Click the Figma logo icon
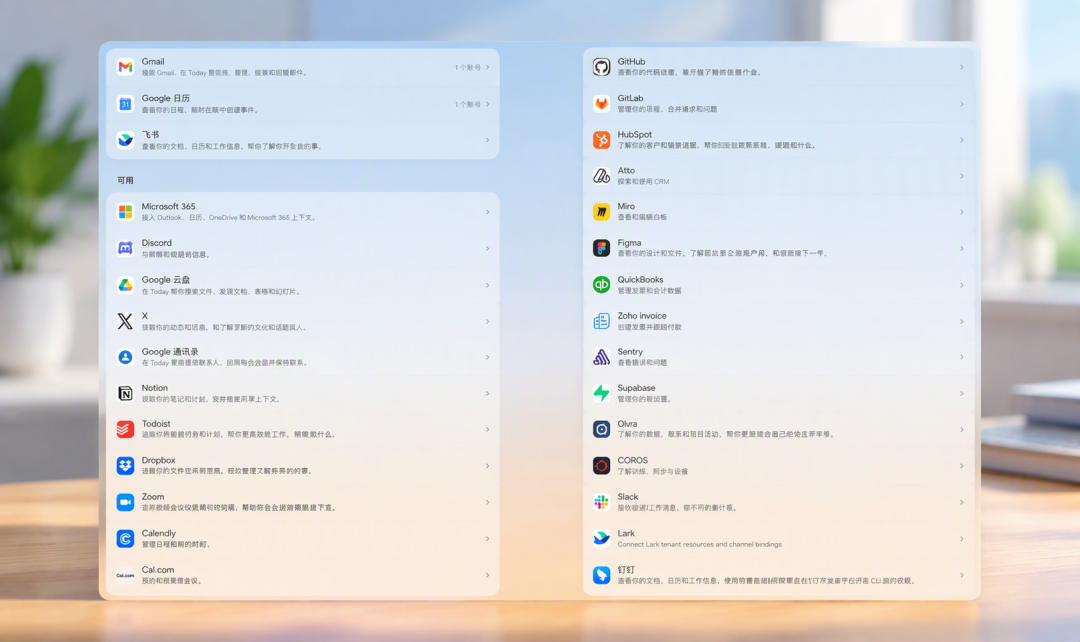The height and width of the screenshot is (642, 1080). [601, 248]
